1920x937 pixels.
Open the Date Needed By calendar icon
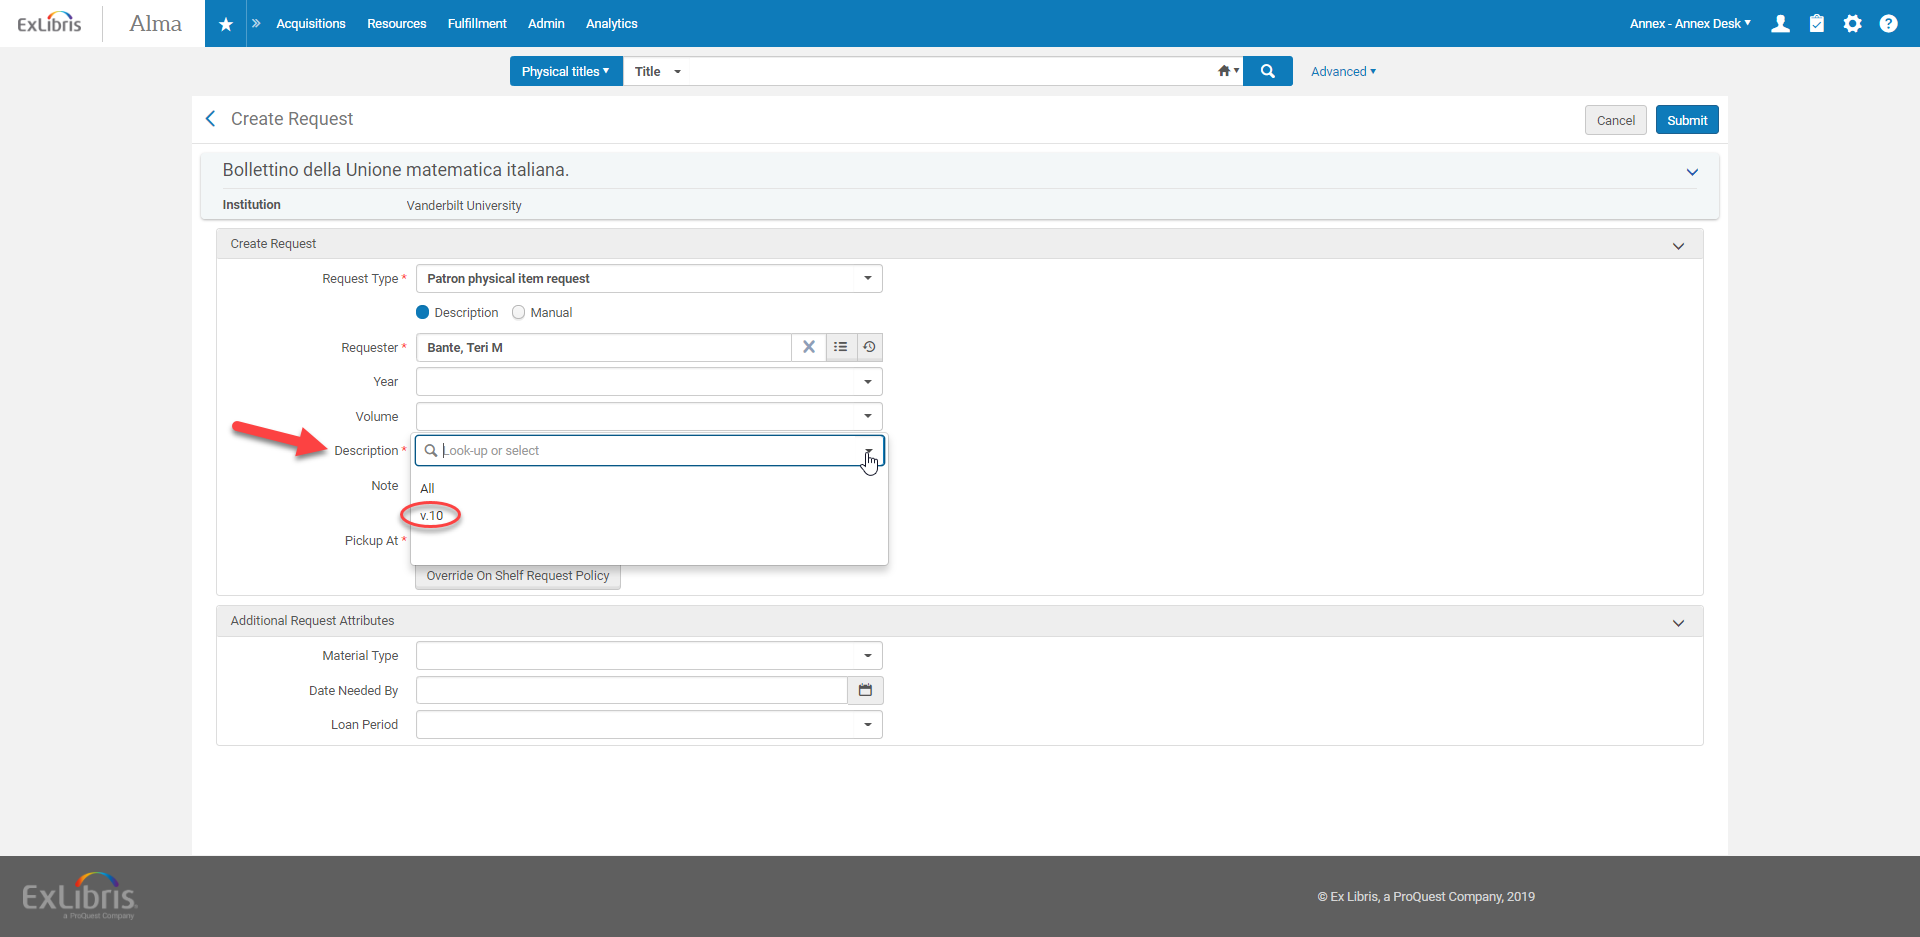(866, 690)
